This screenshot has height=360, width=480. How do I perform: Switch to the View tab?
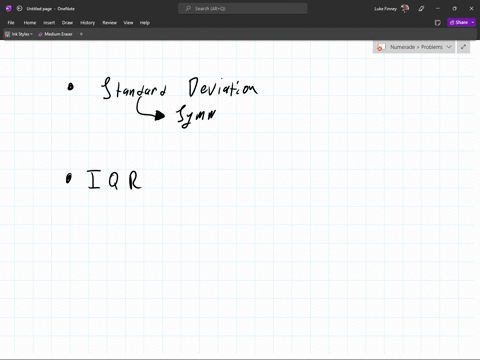pyautogui.click(x=128, y=23)
